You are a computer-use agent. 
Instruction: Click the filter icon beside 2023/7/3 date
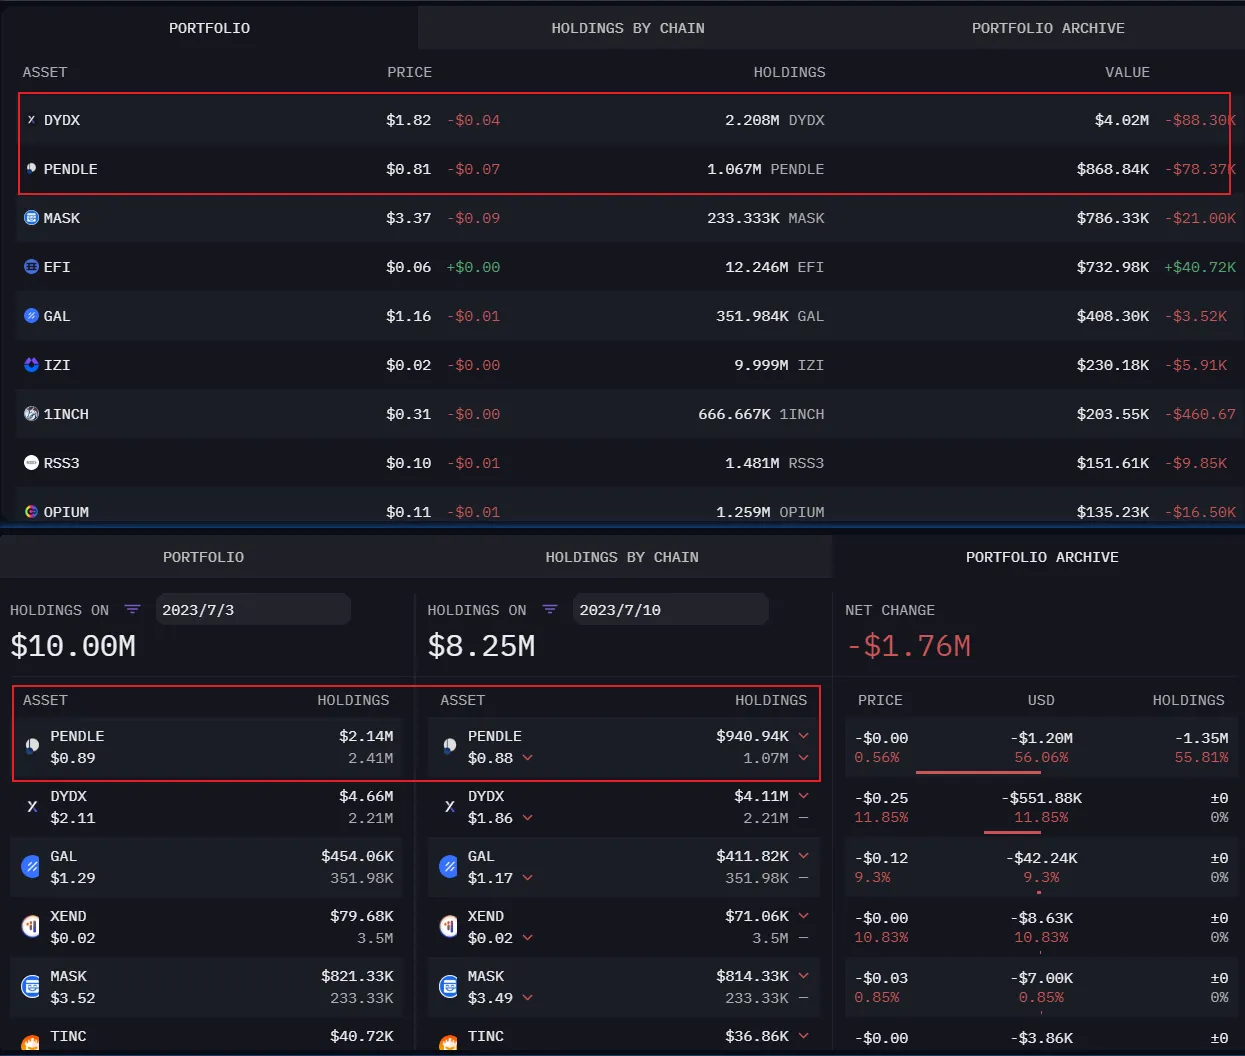pos(132,609)
